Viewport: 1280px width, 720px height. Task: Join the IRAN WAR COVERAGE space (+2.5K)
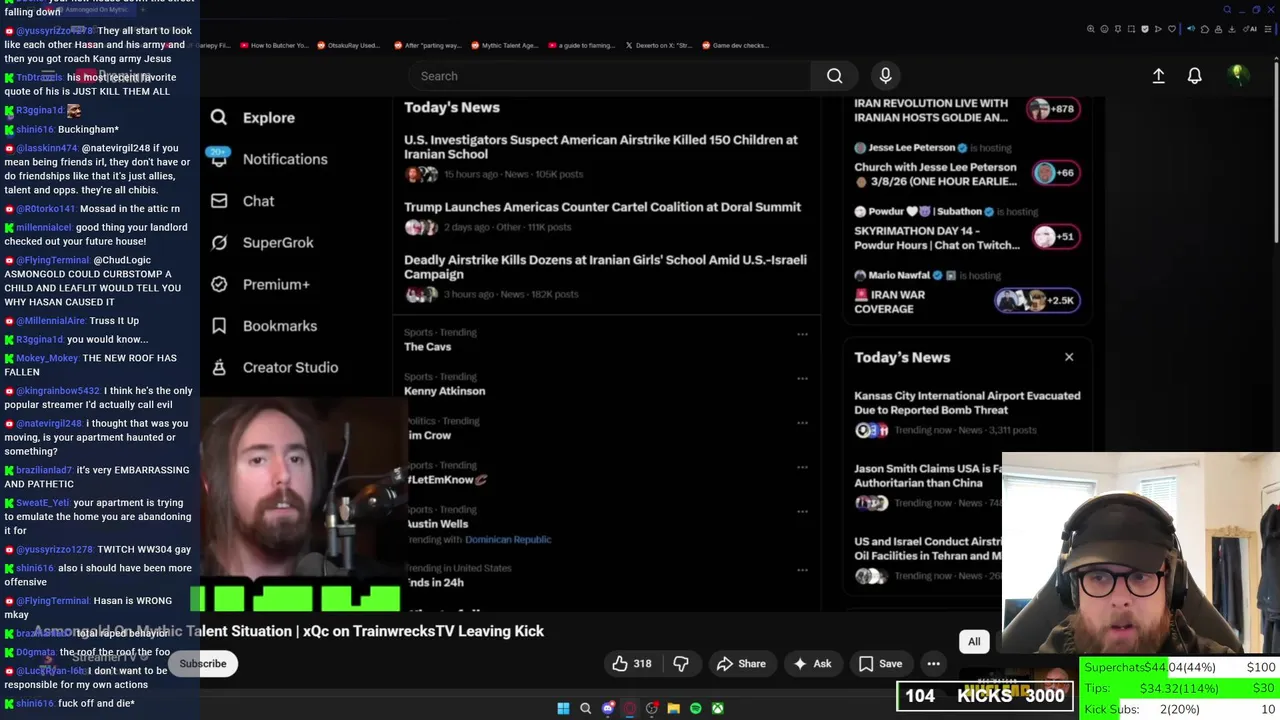point(1037,300)
